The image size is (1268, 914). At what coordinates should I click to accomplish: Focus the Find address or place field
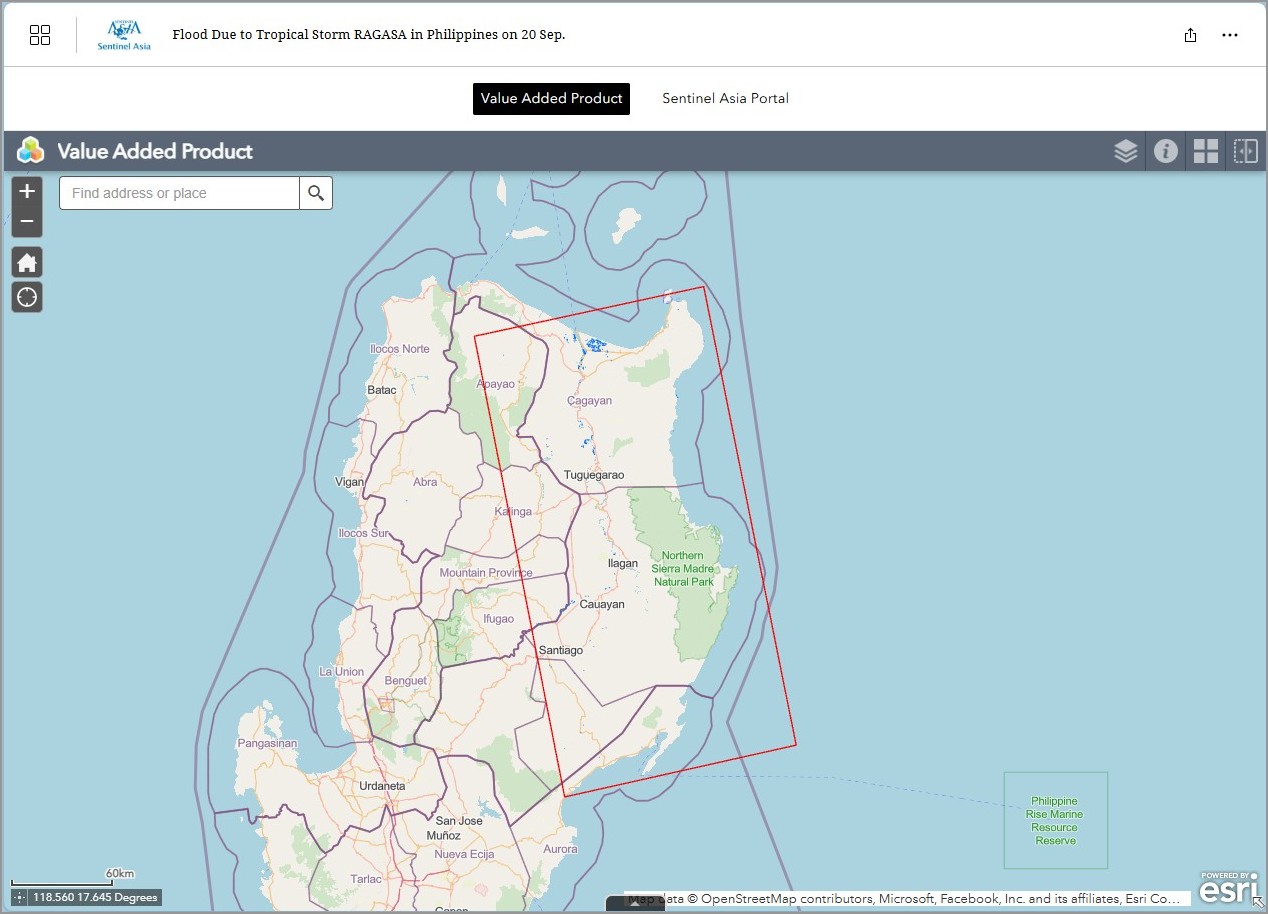pos(180,193)
